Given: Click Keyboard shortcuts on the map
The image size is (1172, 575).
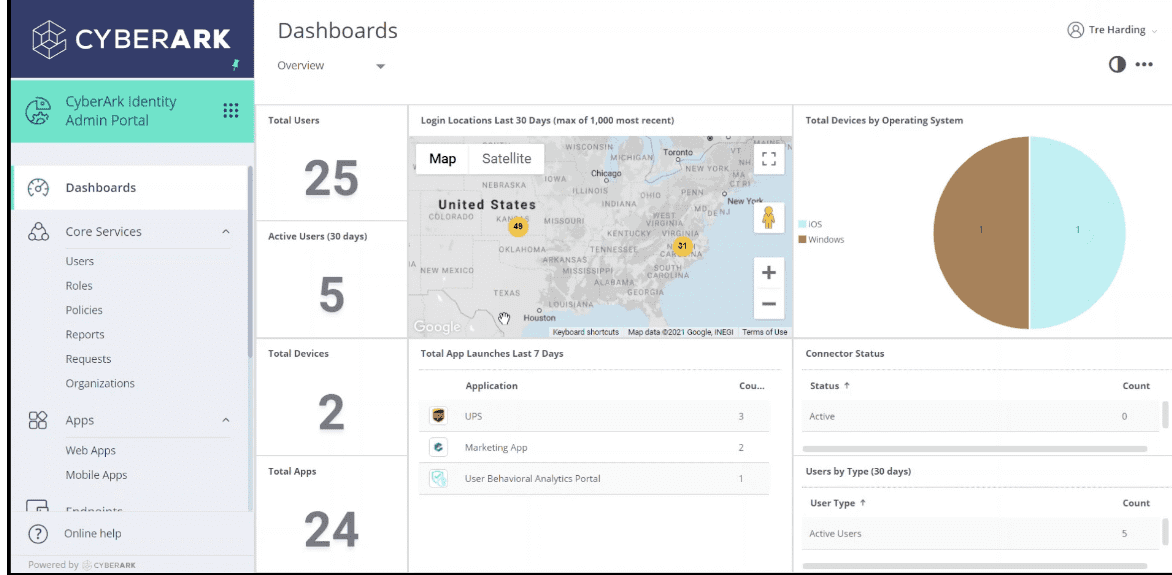Looking at the screenshot, I should click(x=585, y=332).
